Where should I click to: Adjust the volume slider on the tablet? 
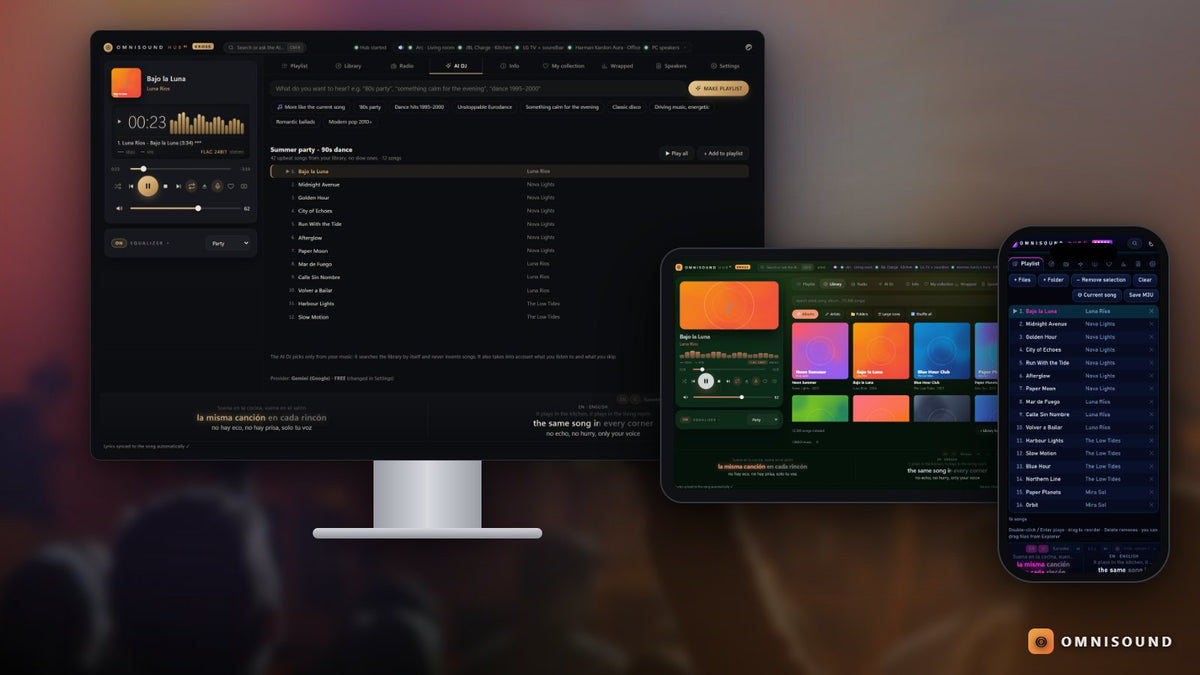(732, 397)
